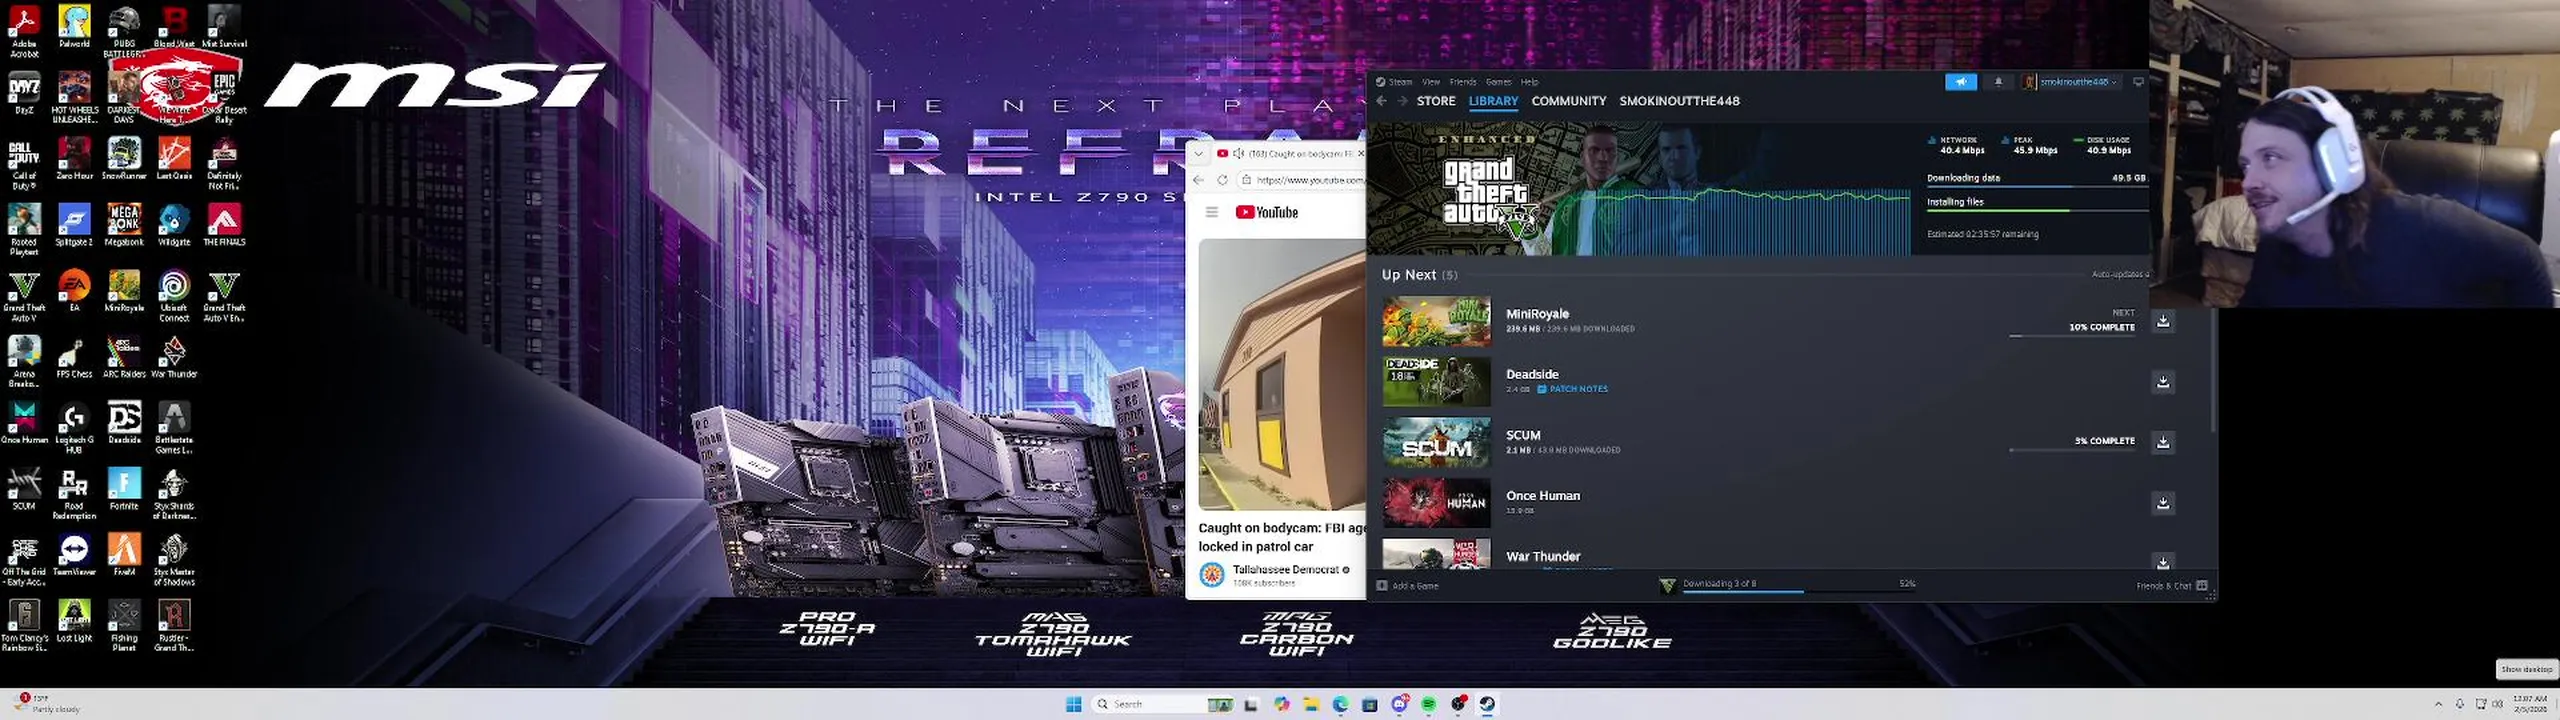Image resolution: width=2560 pixels, height=720 pixels.
Task: Open Steam announcements megaphone button
Action: pos(1961,82)
